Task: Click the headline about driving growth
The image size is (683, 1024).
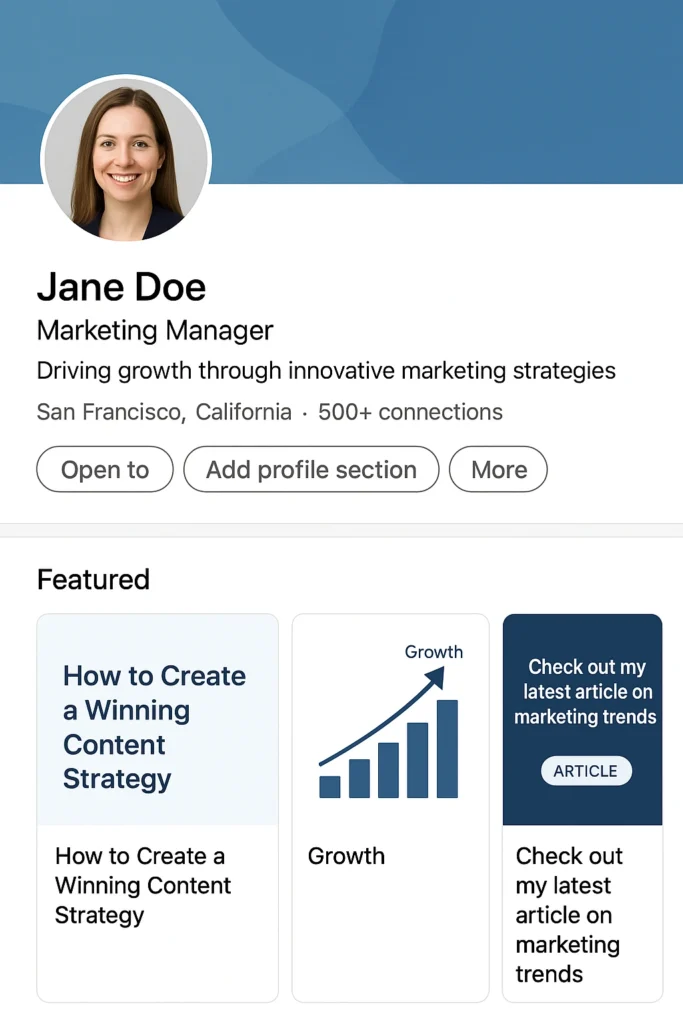Action: point(326,371)
